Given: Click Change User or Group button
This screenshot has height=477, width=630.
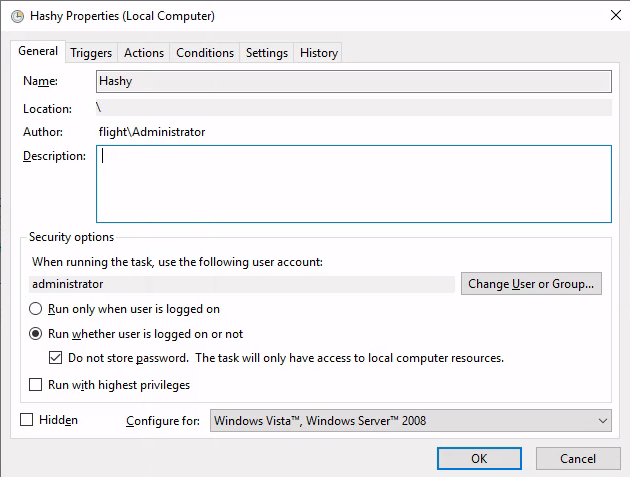Looking at the screenshot, I should 531,284.
